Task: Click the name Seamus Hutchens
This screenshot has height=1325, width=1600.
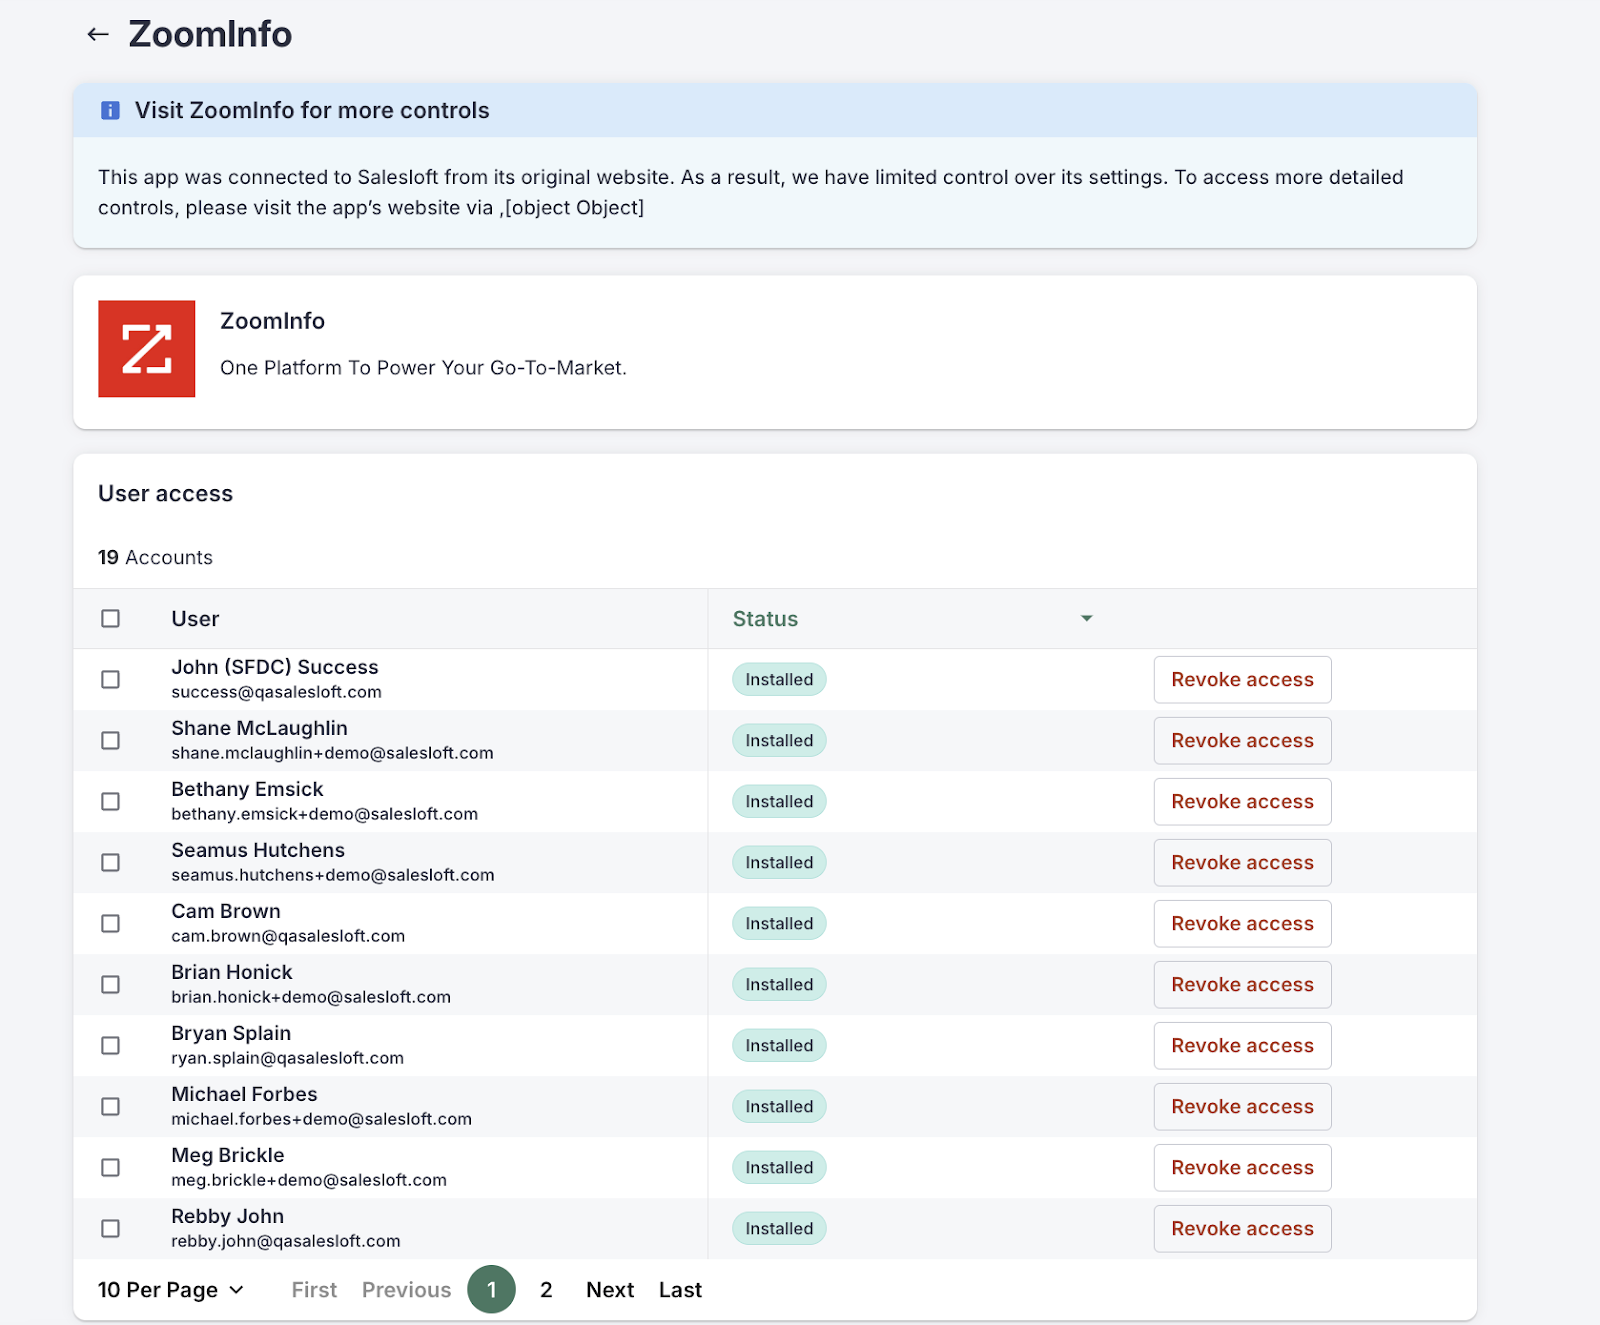Action: pyautogui.click(x=258, y=850)
